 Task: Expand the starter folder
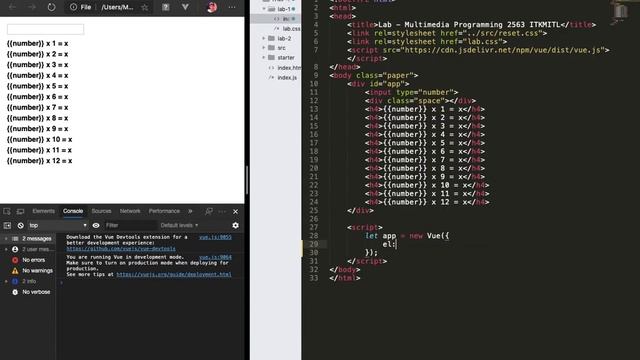click(x=264, y=58)
